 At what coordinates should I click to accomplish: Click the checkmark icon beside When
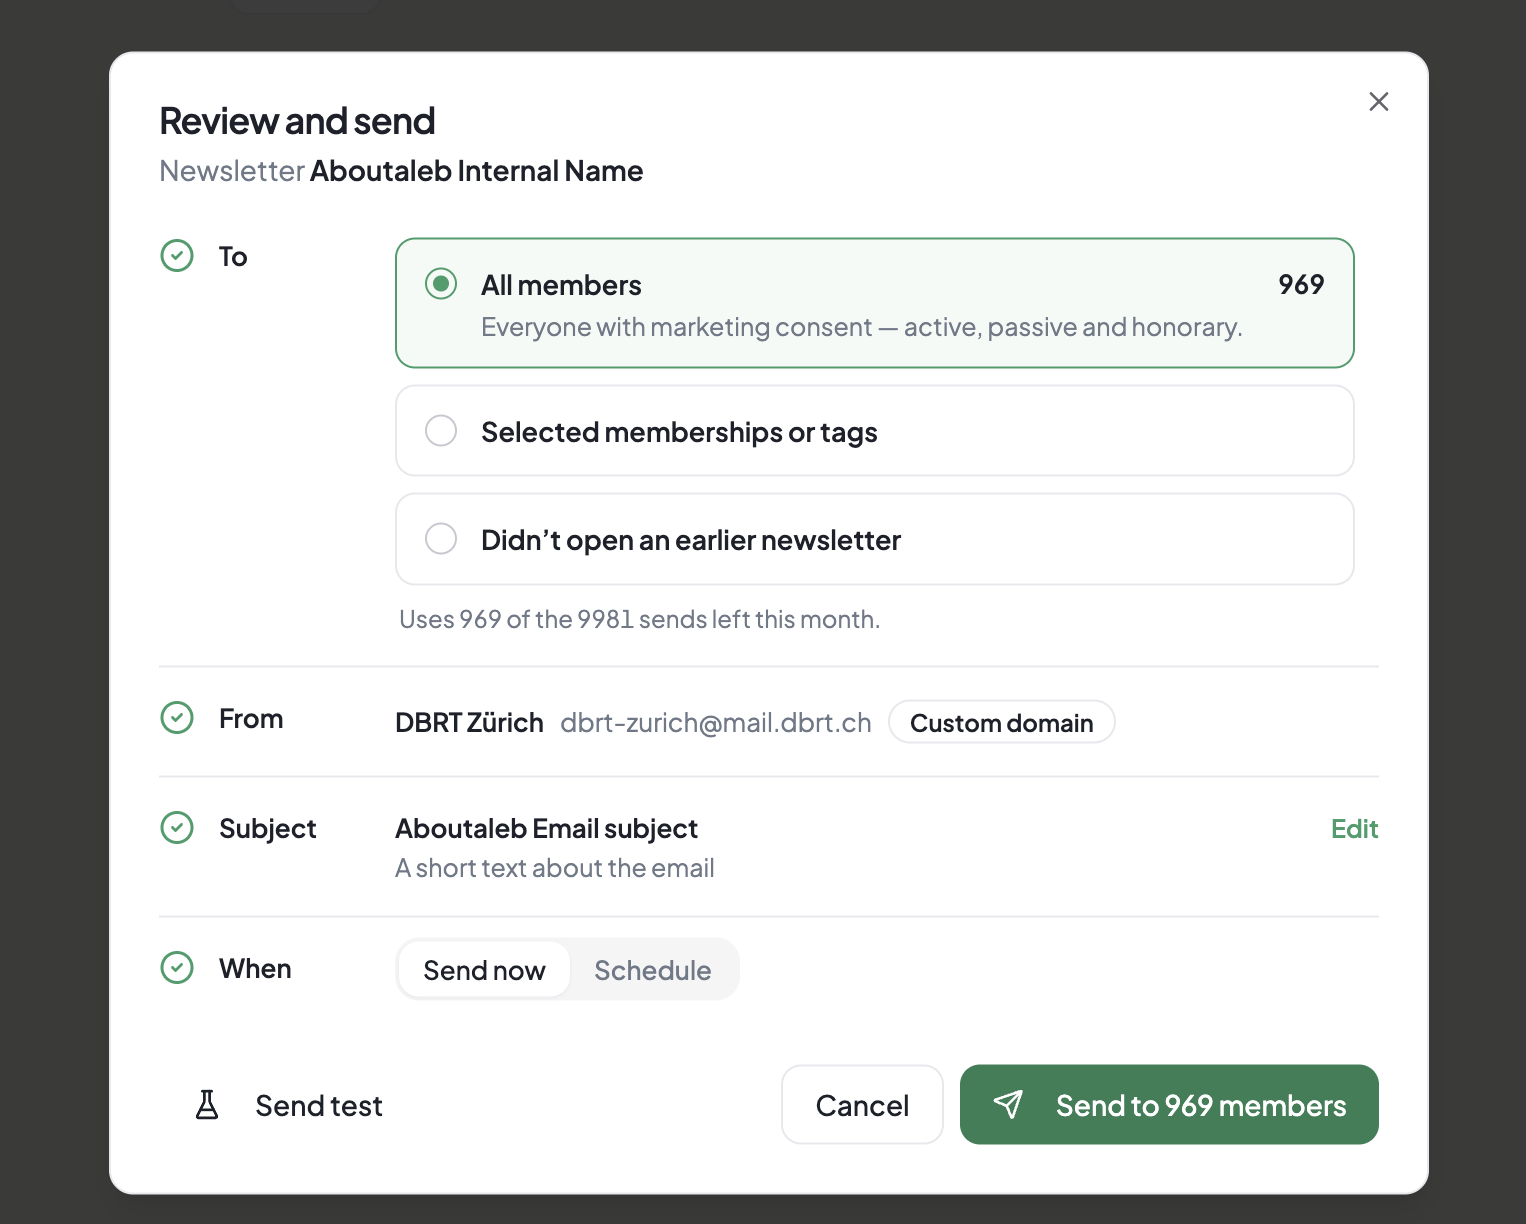coord(177,967)
